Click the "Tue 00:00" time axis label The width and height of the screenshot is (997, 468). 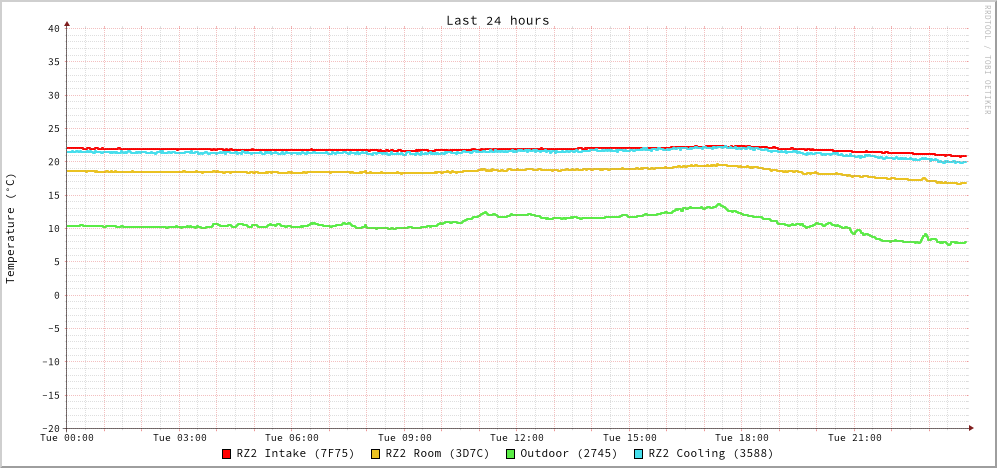(x=67, y=438)
